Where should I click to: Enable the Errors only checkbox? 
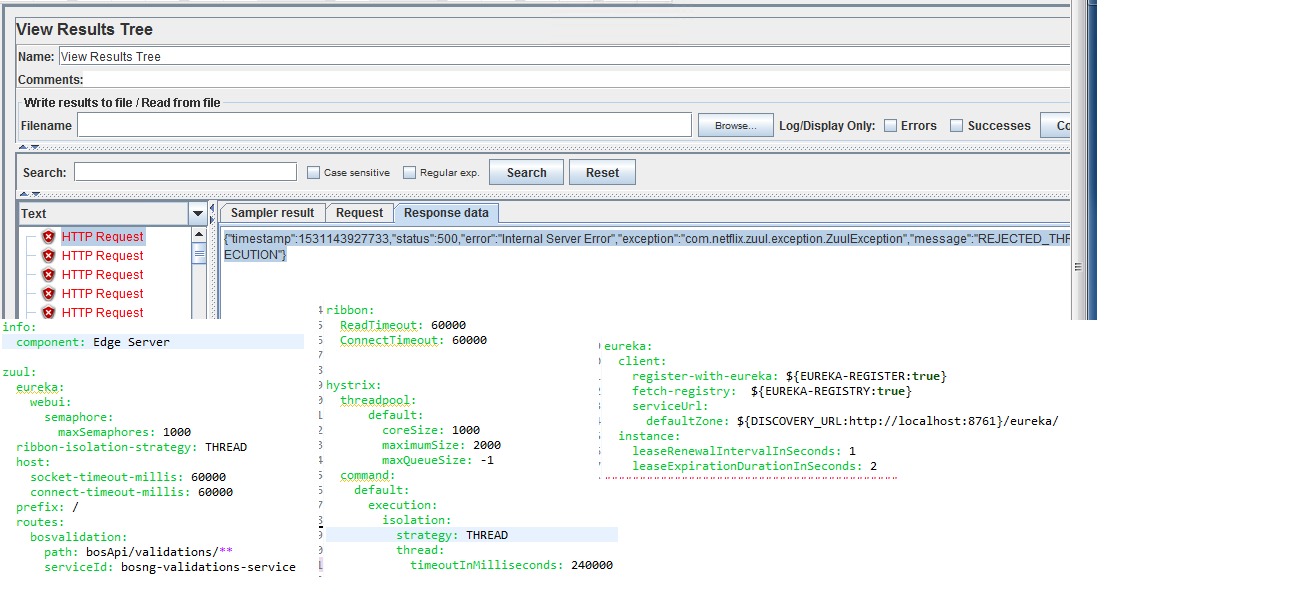tap(890, 126)
